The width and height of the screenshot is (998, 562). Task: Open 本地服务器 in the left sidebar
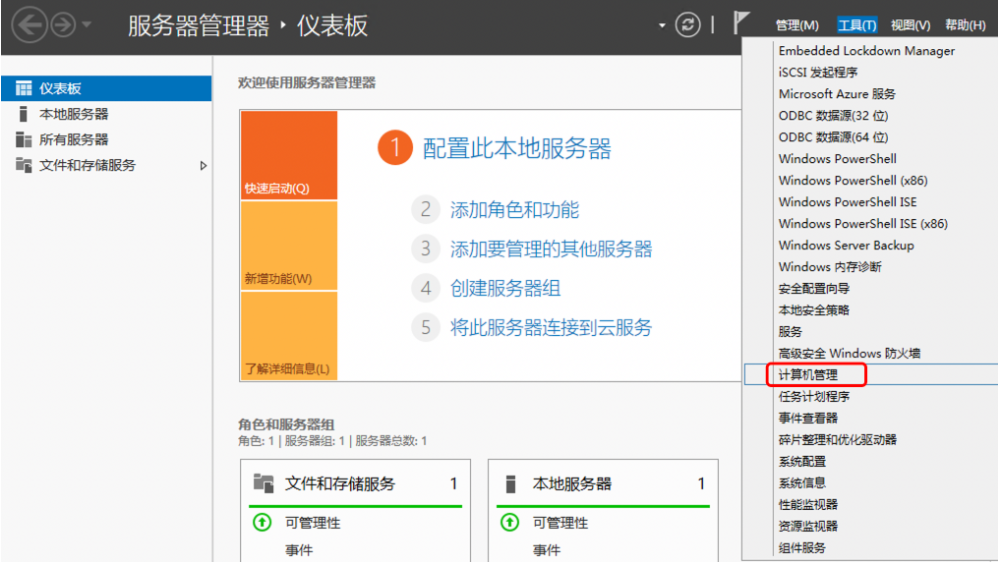73,114
